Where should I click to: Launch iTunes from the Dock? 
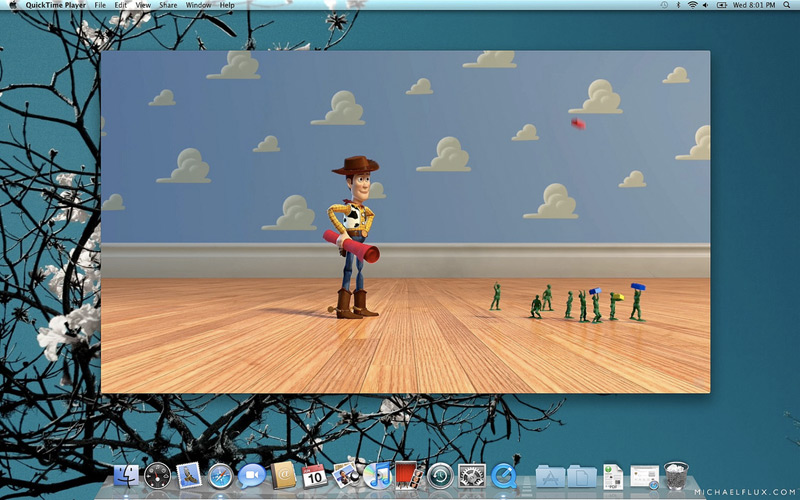pos(377,475)
